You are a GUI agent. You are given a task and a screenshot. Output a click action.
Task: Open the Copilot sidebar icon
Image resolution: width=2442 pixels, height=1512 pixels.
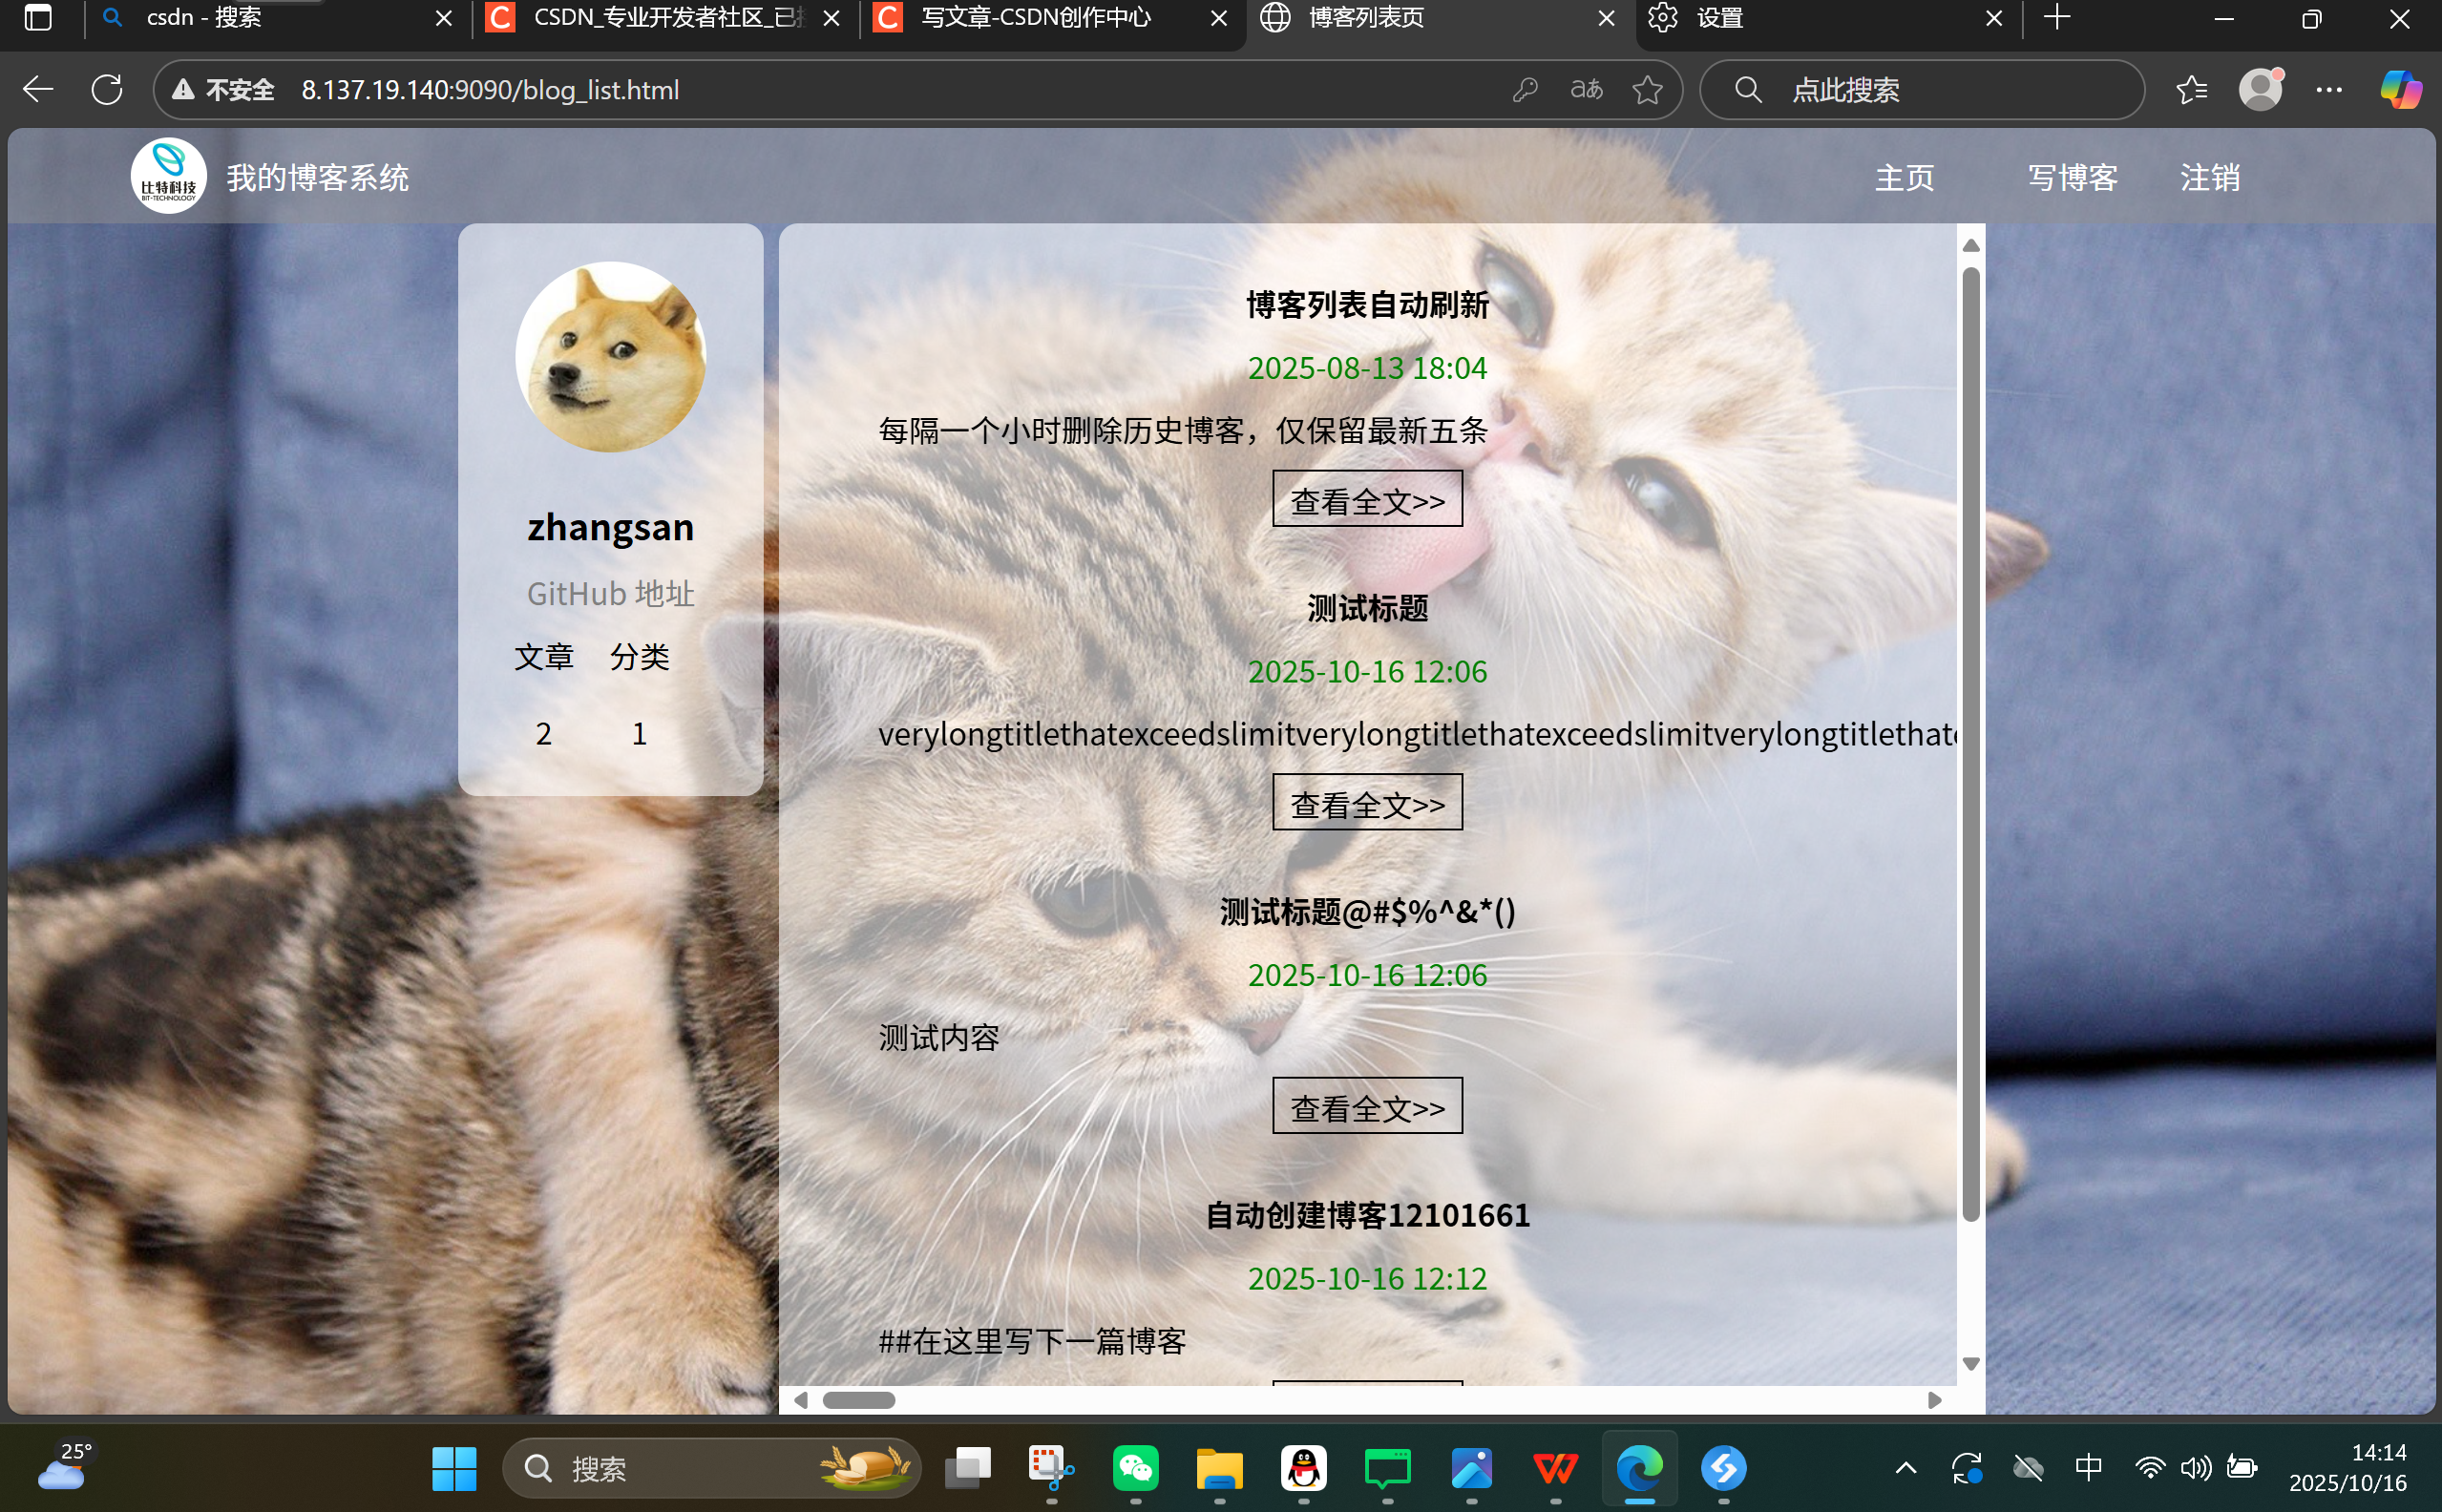[x=2400, y=90]
